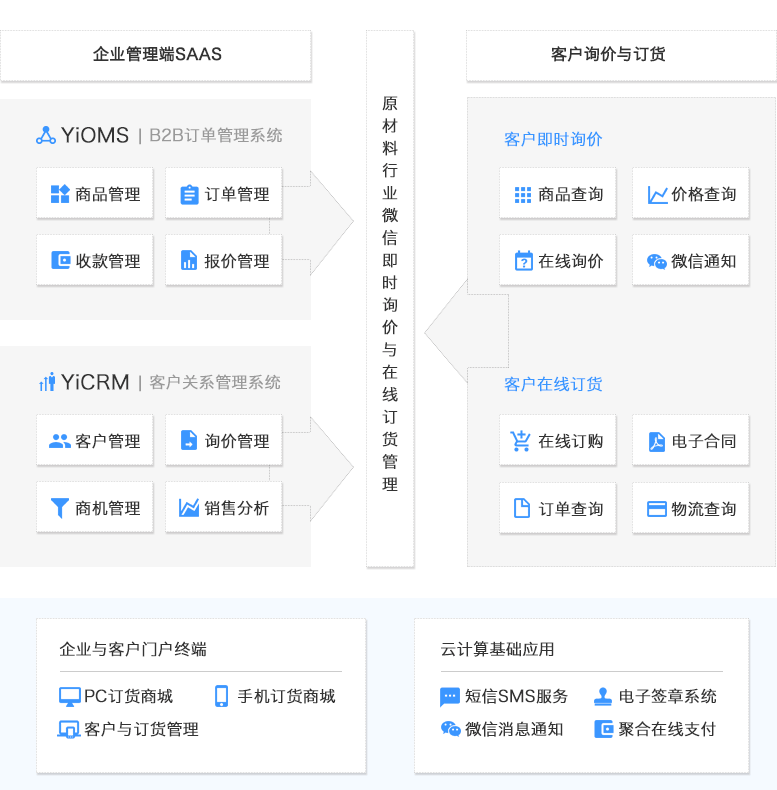Click the 电子合同 PDF document icon

point(657,442)
